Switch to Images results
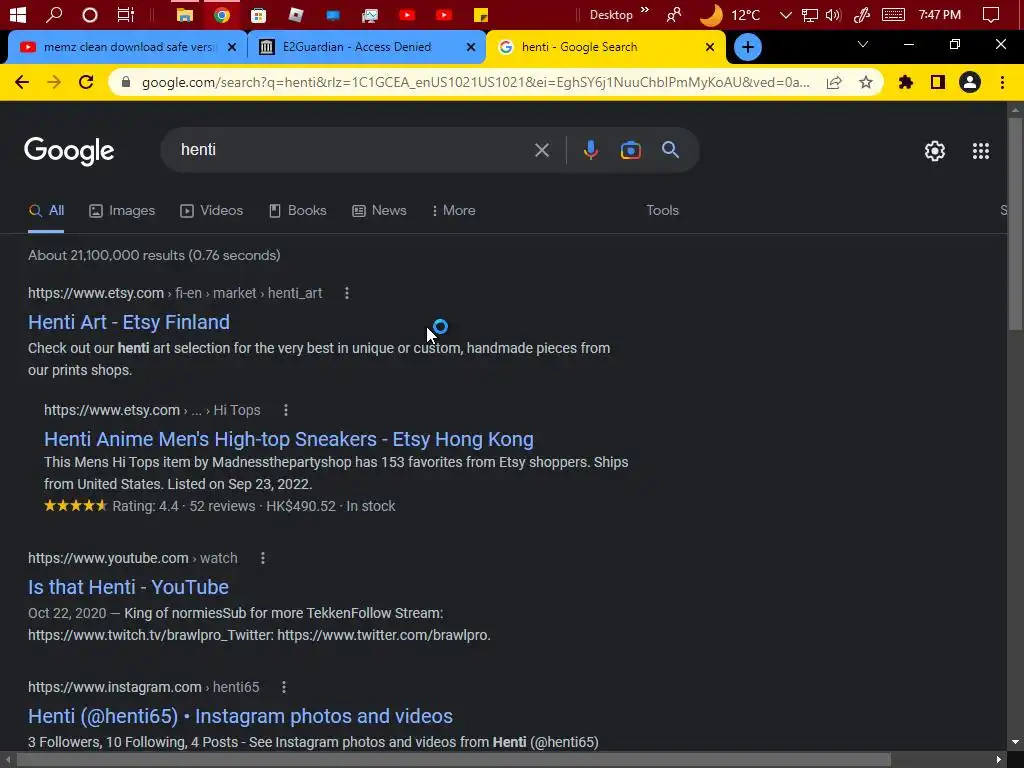The height and width of the screenshot is (768, 1024). (122, 210)
